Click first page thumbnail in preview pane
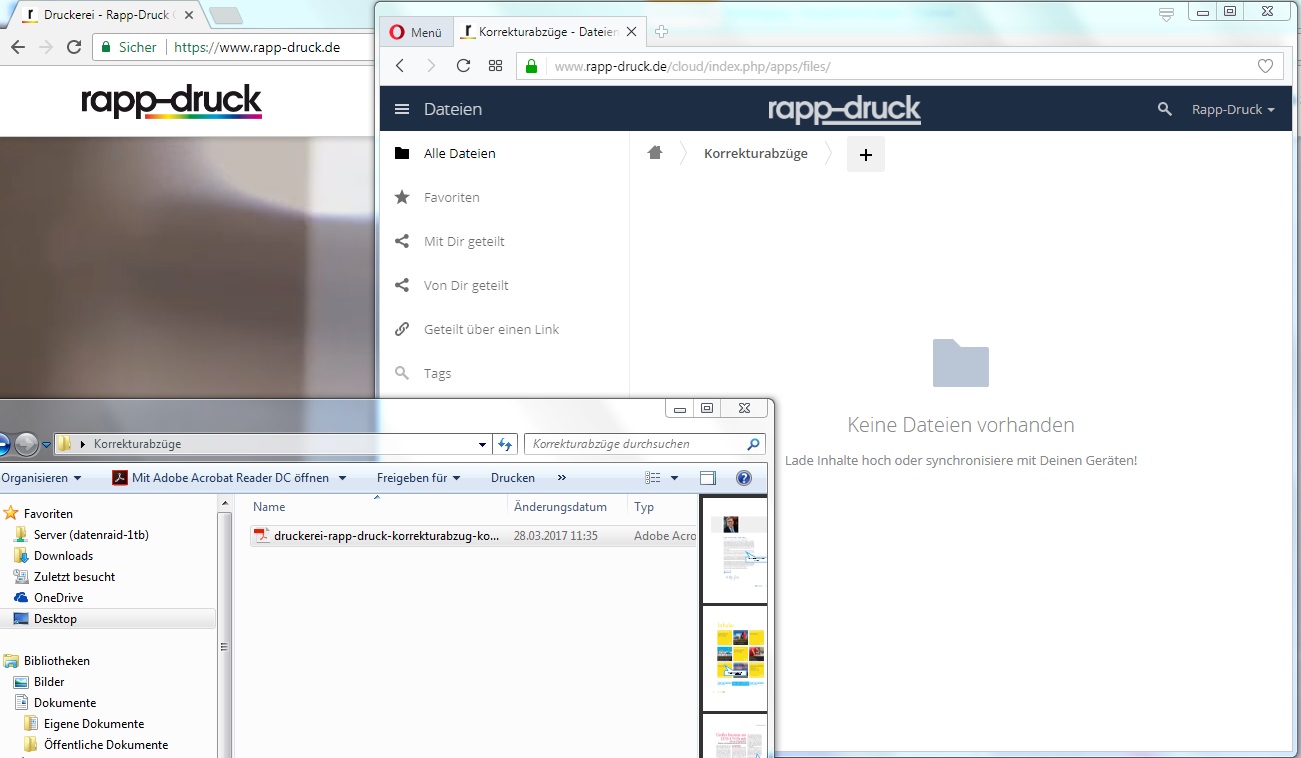The height and width of the screenshot is (758, 1301). pyautogui.click(x=735, y=550)
